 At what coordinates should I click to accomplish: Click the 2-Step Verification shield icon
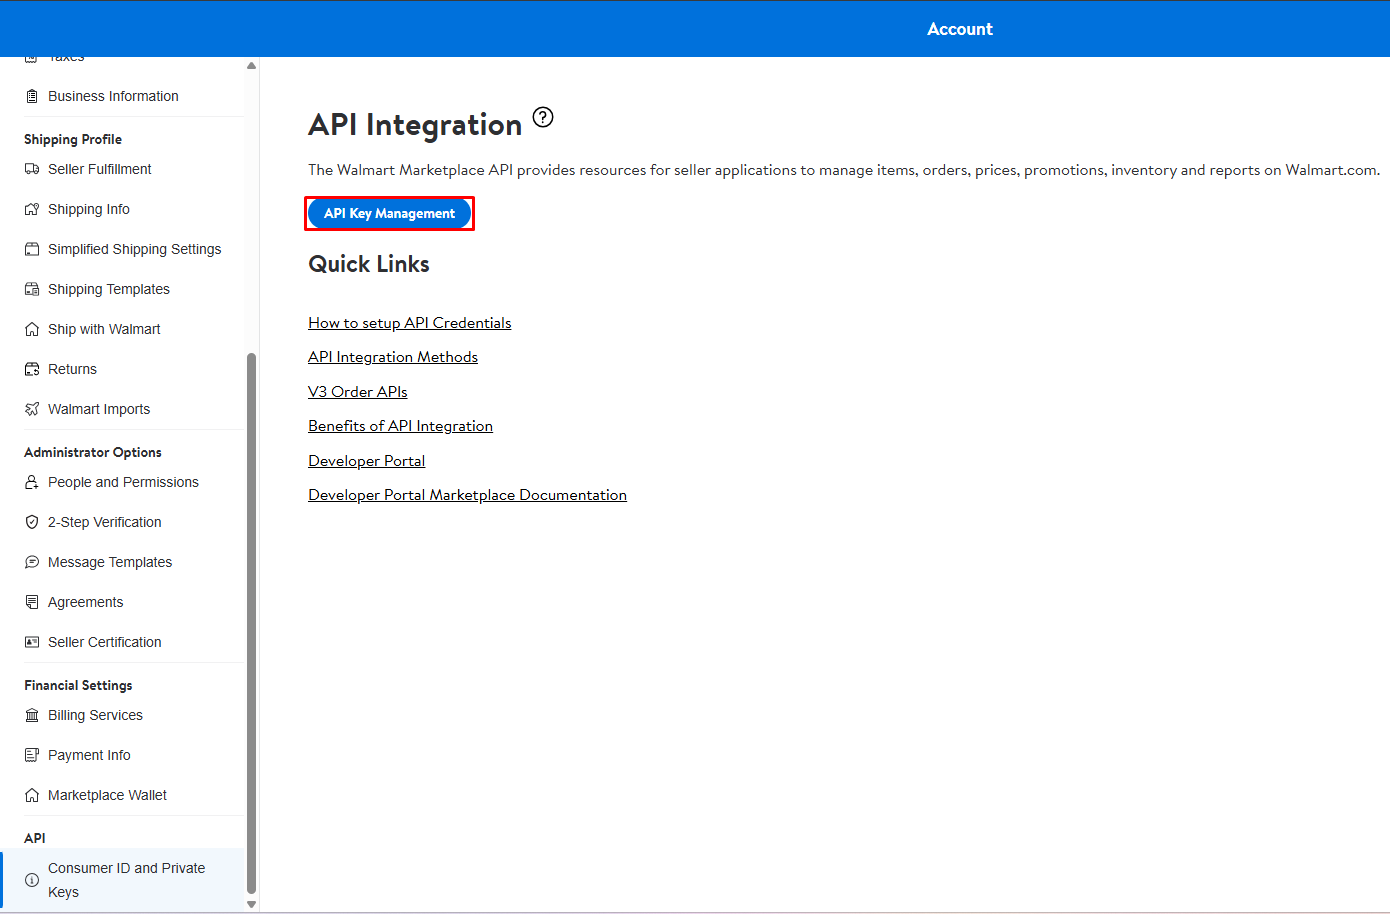click(x=32, y=522)
